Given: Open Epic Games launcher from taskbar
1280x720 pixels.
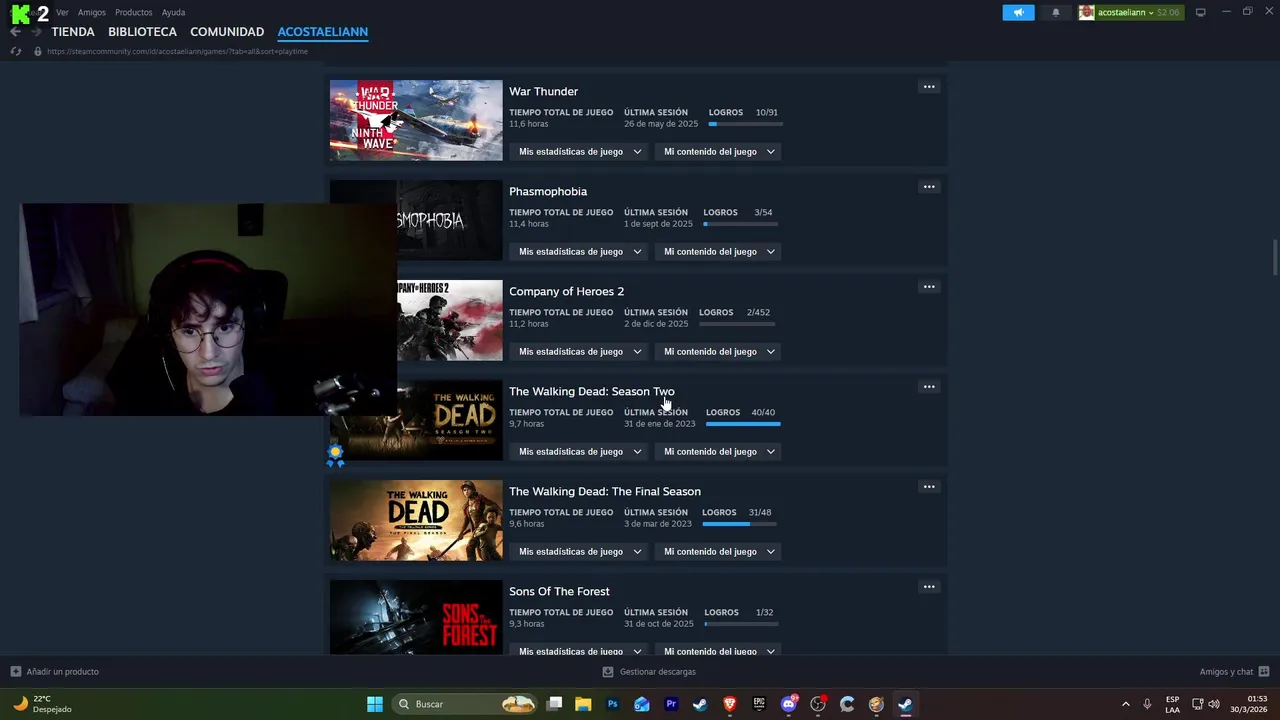Looking at the screenshot, I should [x=759, y=704].
